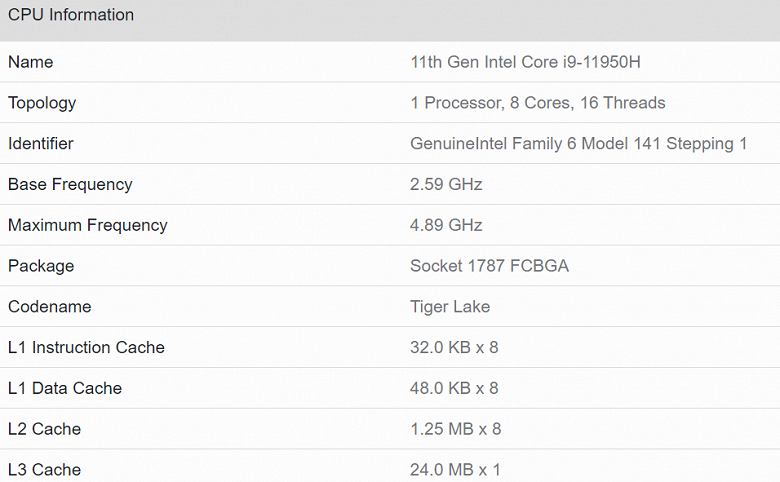This screenshot has height=482, width=780.
Task: Select the 24.0 MB x 1 value
Action: (455, 470)
